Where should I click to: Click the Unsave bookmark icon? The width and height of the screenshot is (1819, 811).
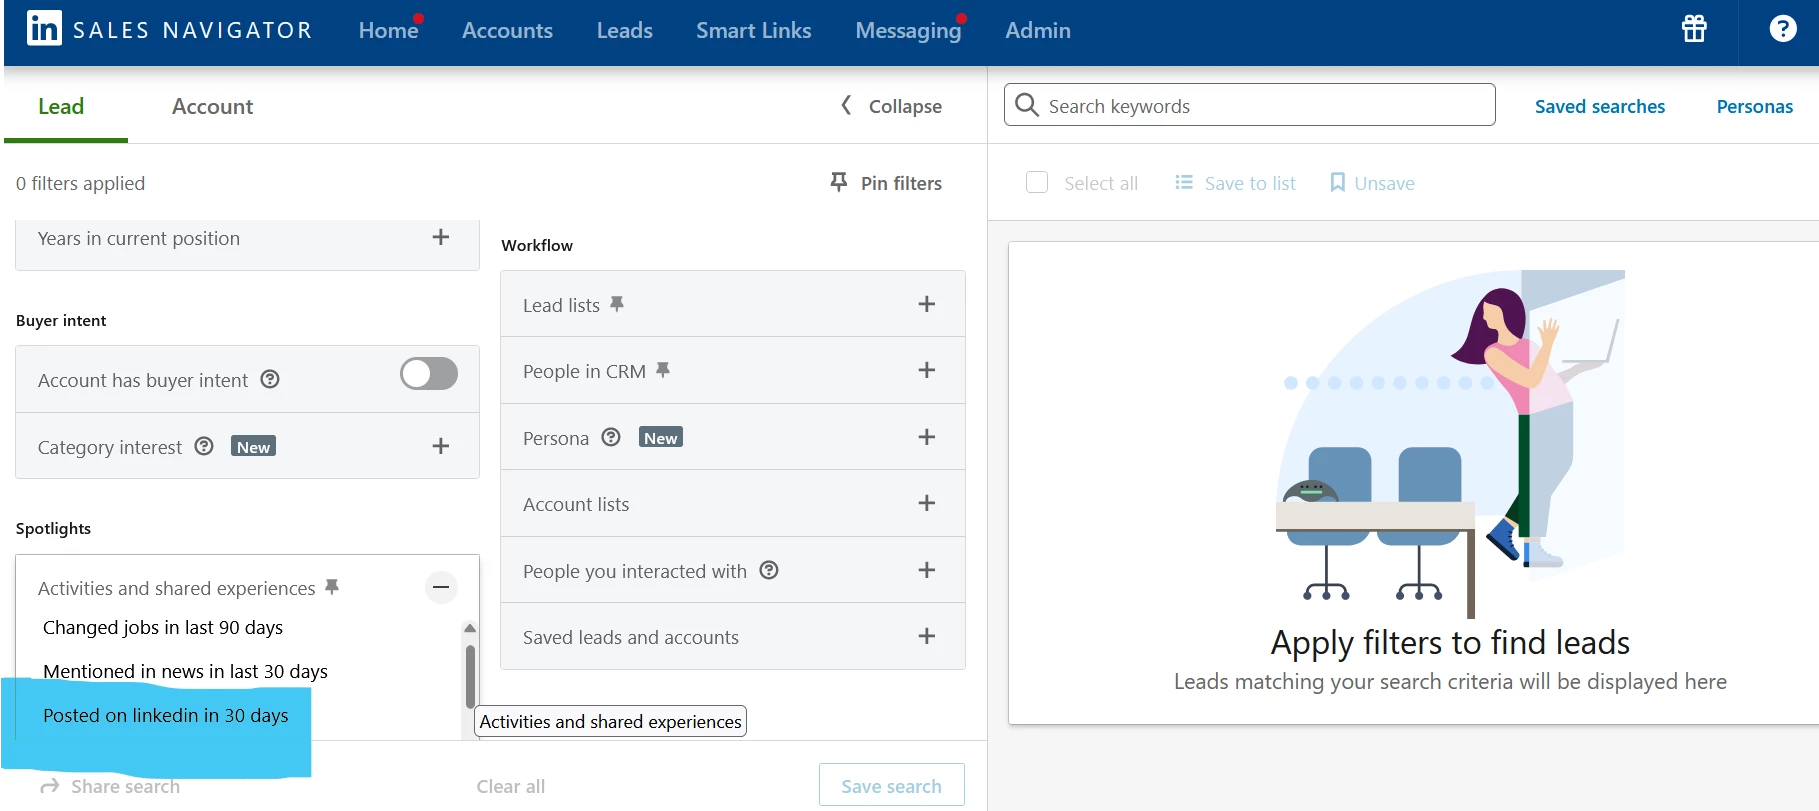(x=1337, y=182)
